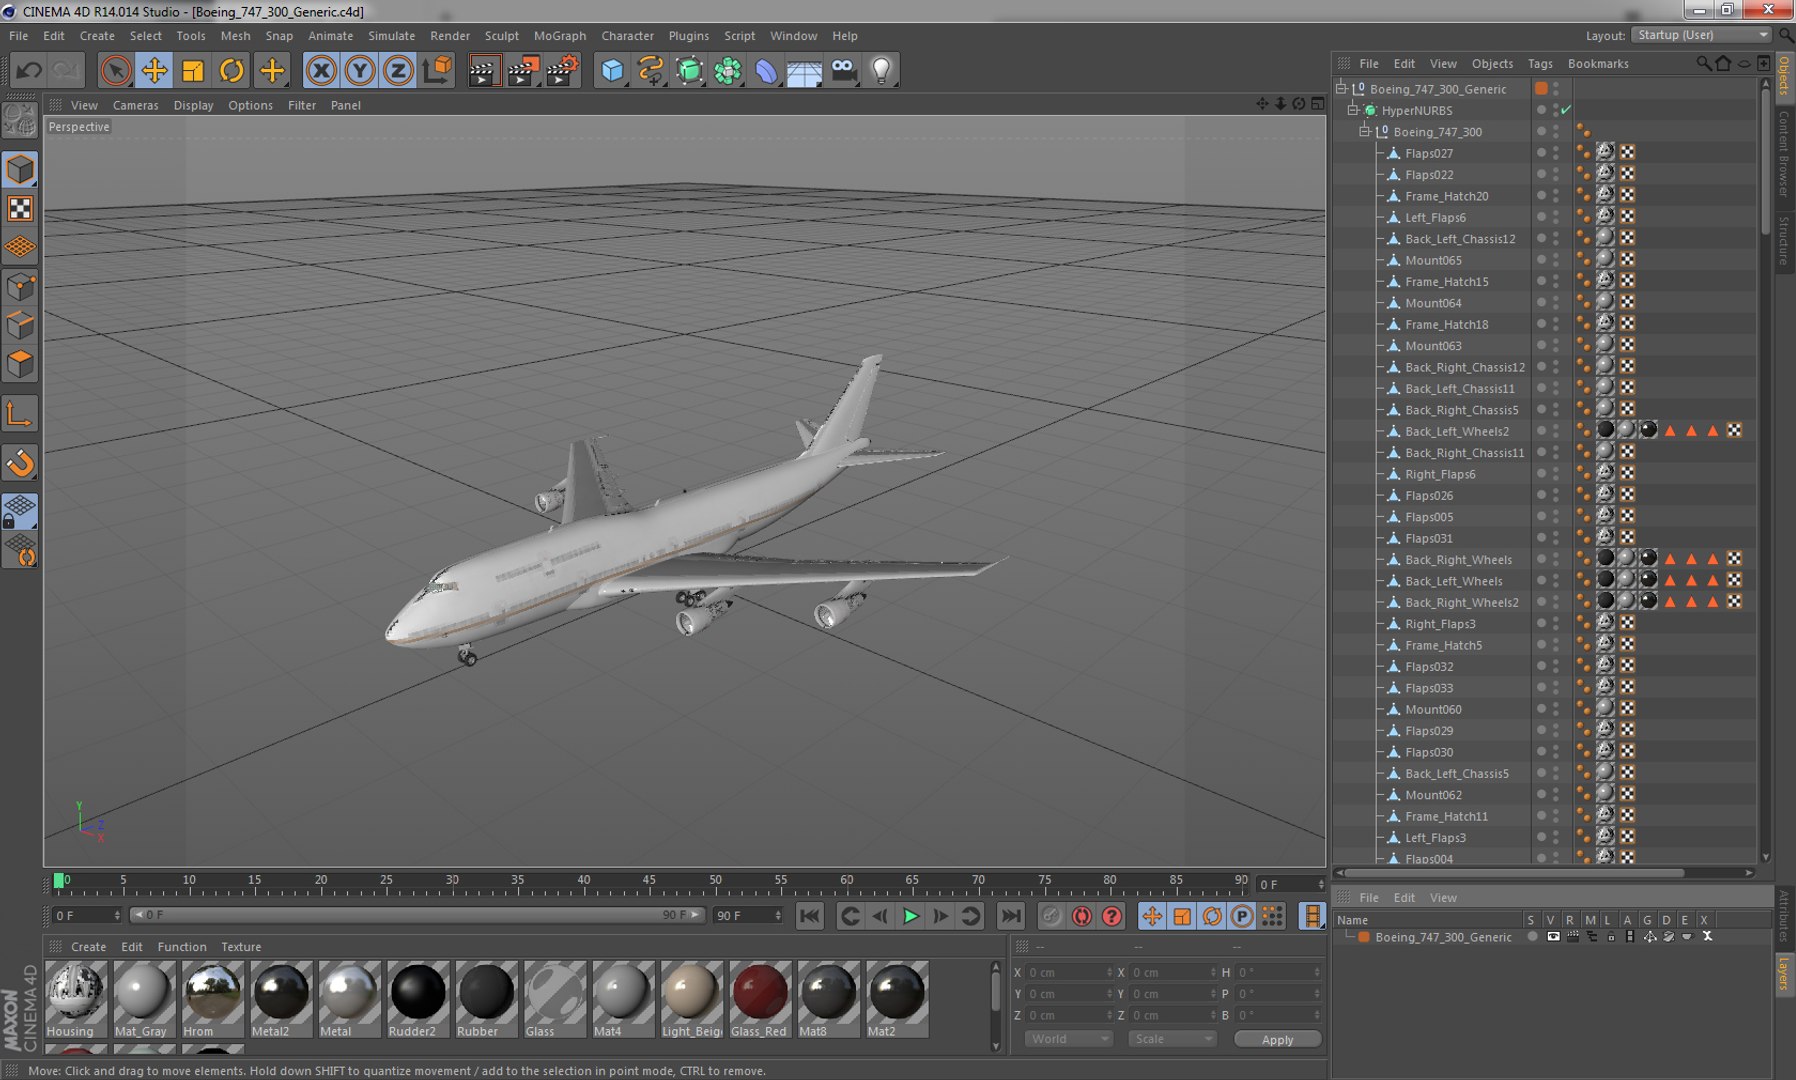Open the Sculpt menu
The height and width of the screenshot is (1080, 1796).
coord(501,35)
